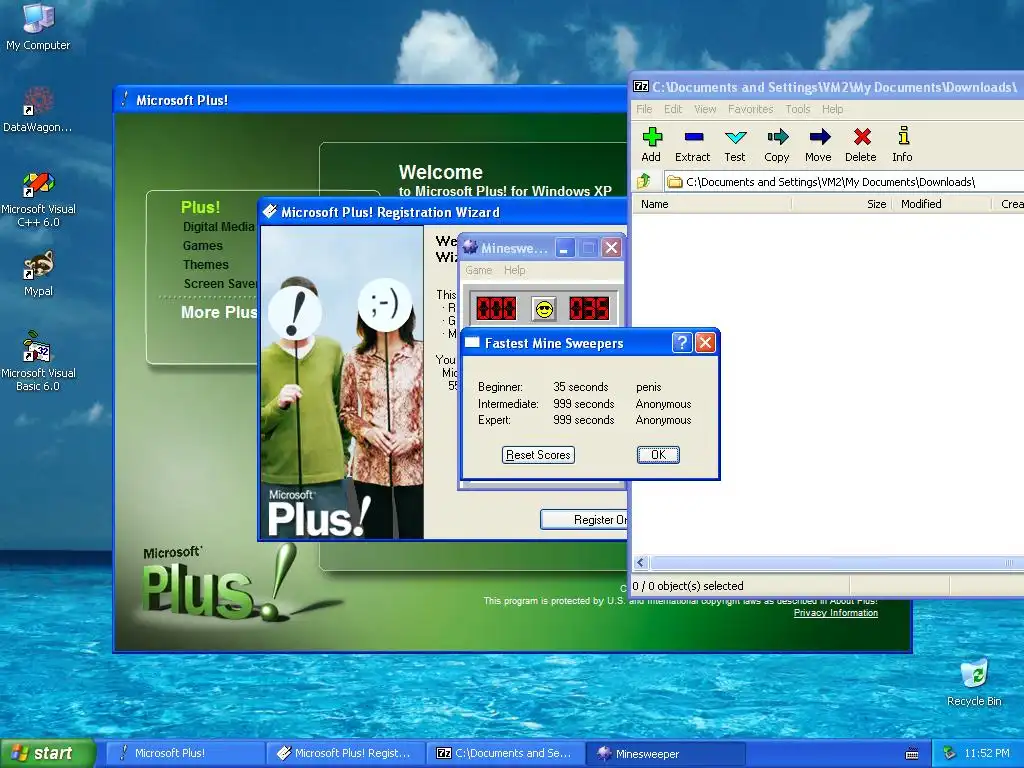Minimize the Minesweeper window

click(566, 248)
